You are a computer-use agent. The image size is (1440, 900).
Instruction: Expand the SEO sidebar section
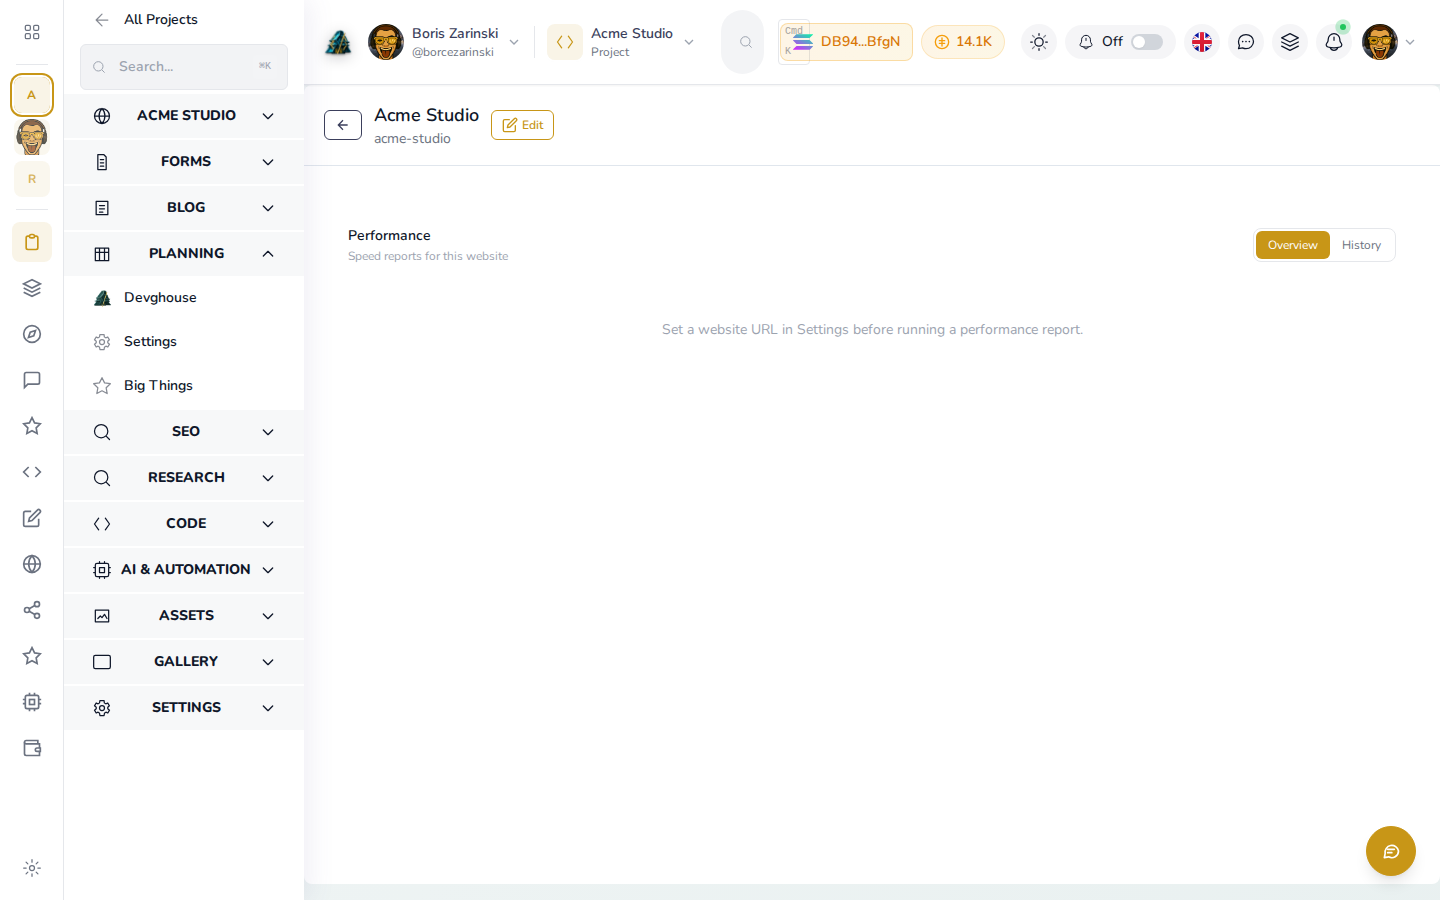click(x=184, y=432)
